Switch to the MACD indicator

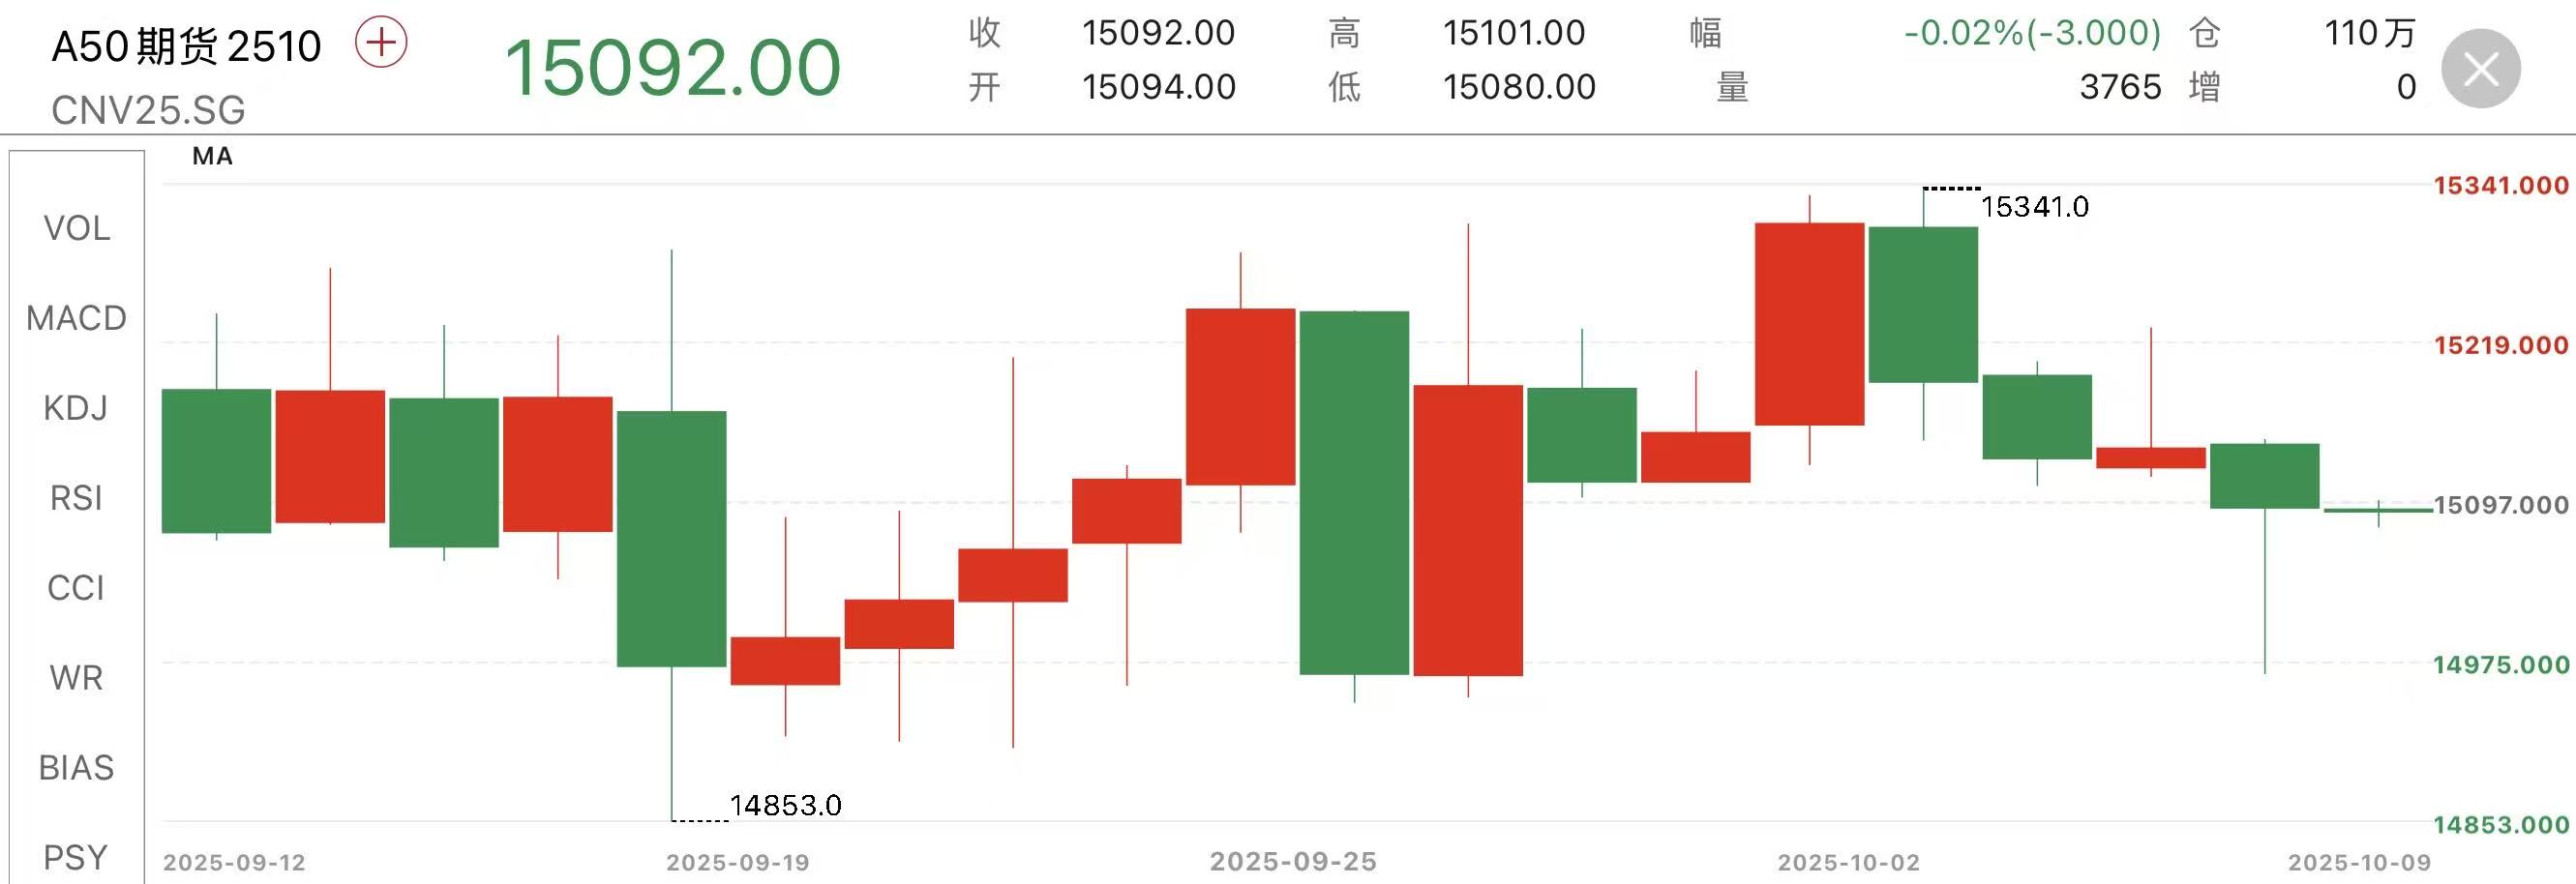coord(77,319)
